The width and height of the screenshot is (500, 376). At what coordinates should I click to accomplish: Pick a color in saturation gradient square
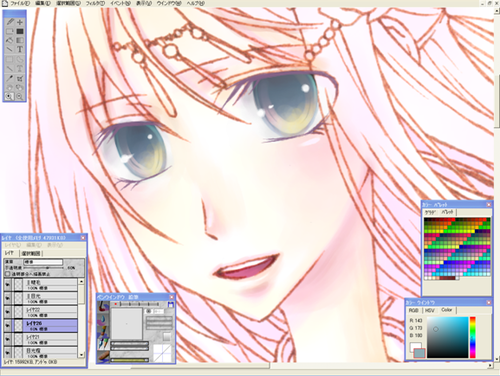point(448,337)
